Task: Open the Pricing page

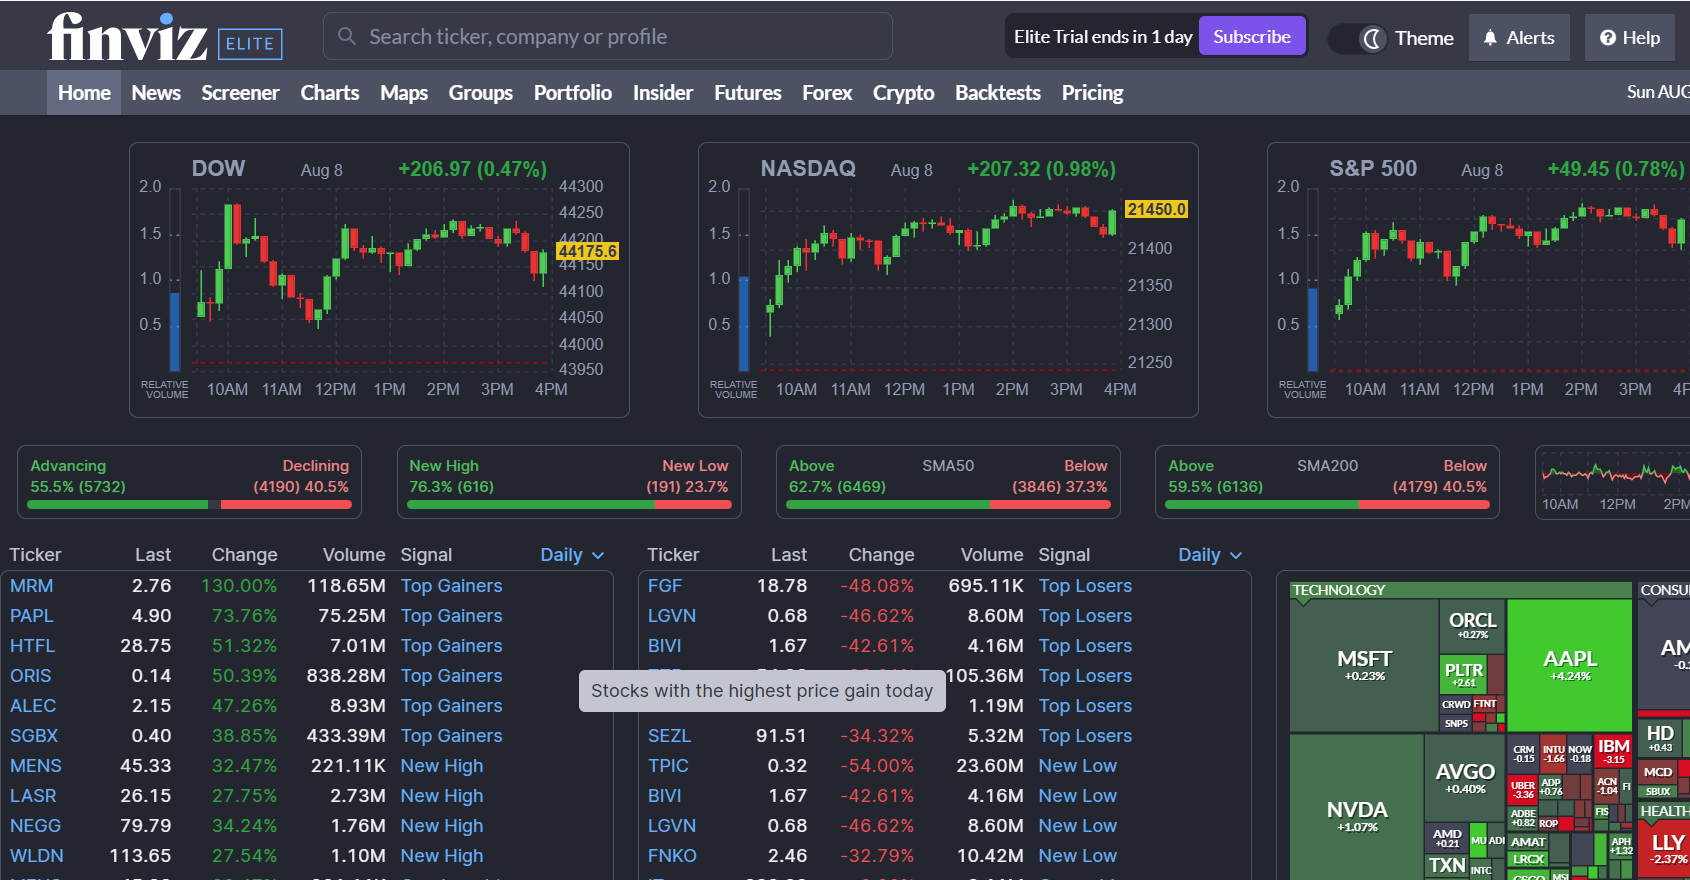Action: 1093,93
